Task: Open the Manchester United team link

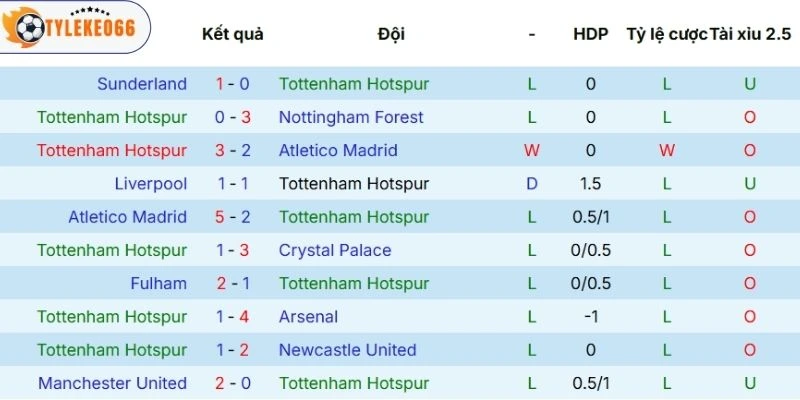Action: [112, 383]
